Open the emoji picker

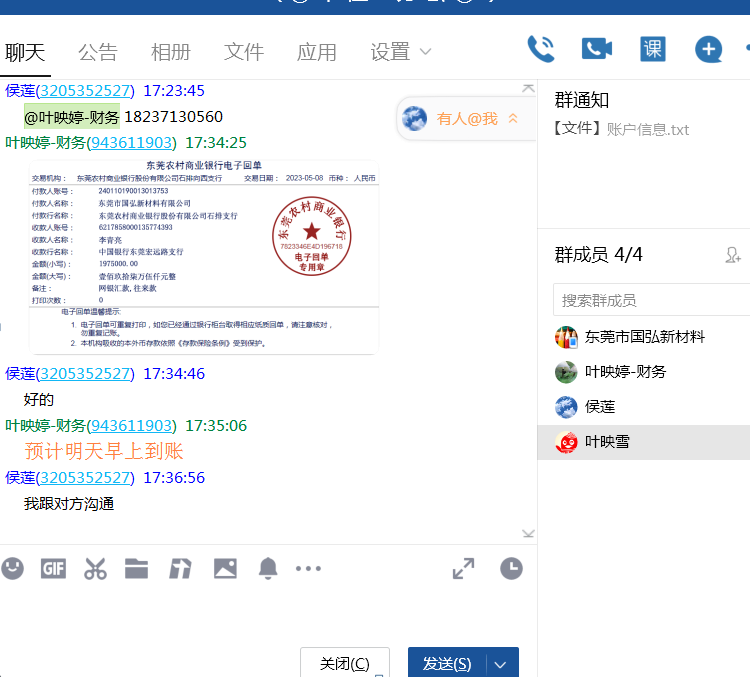click(x=12, y=568)
